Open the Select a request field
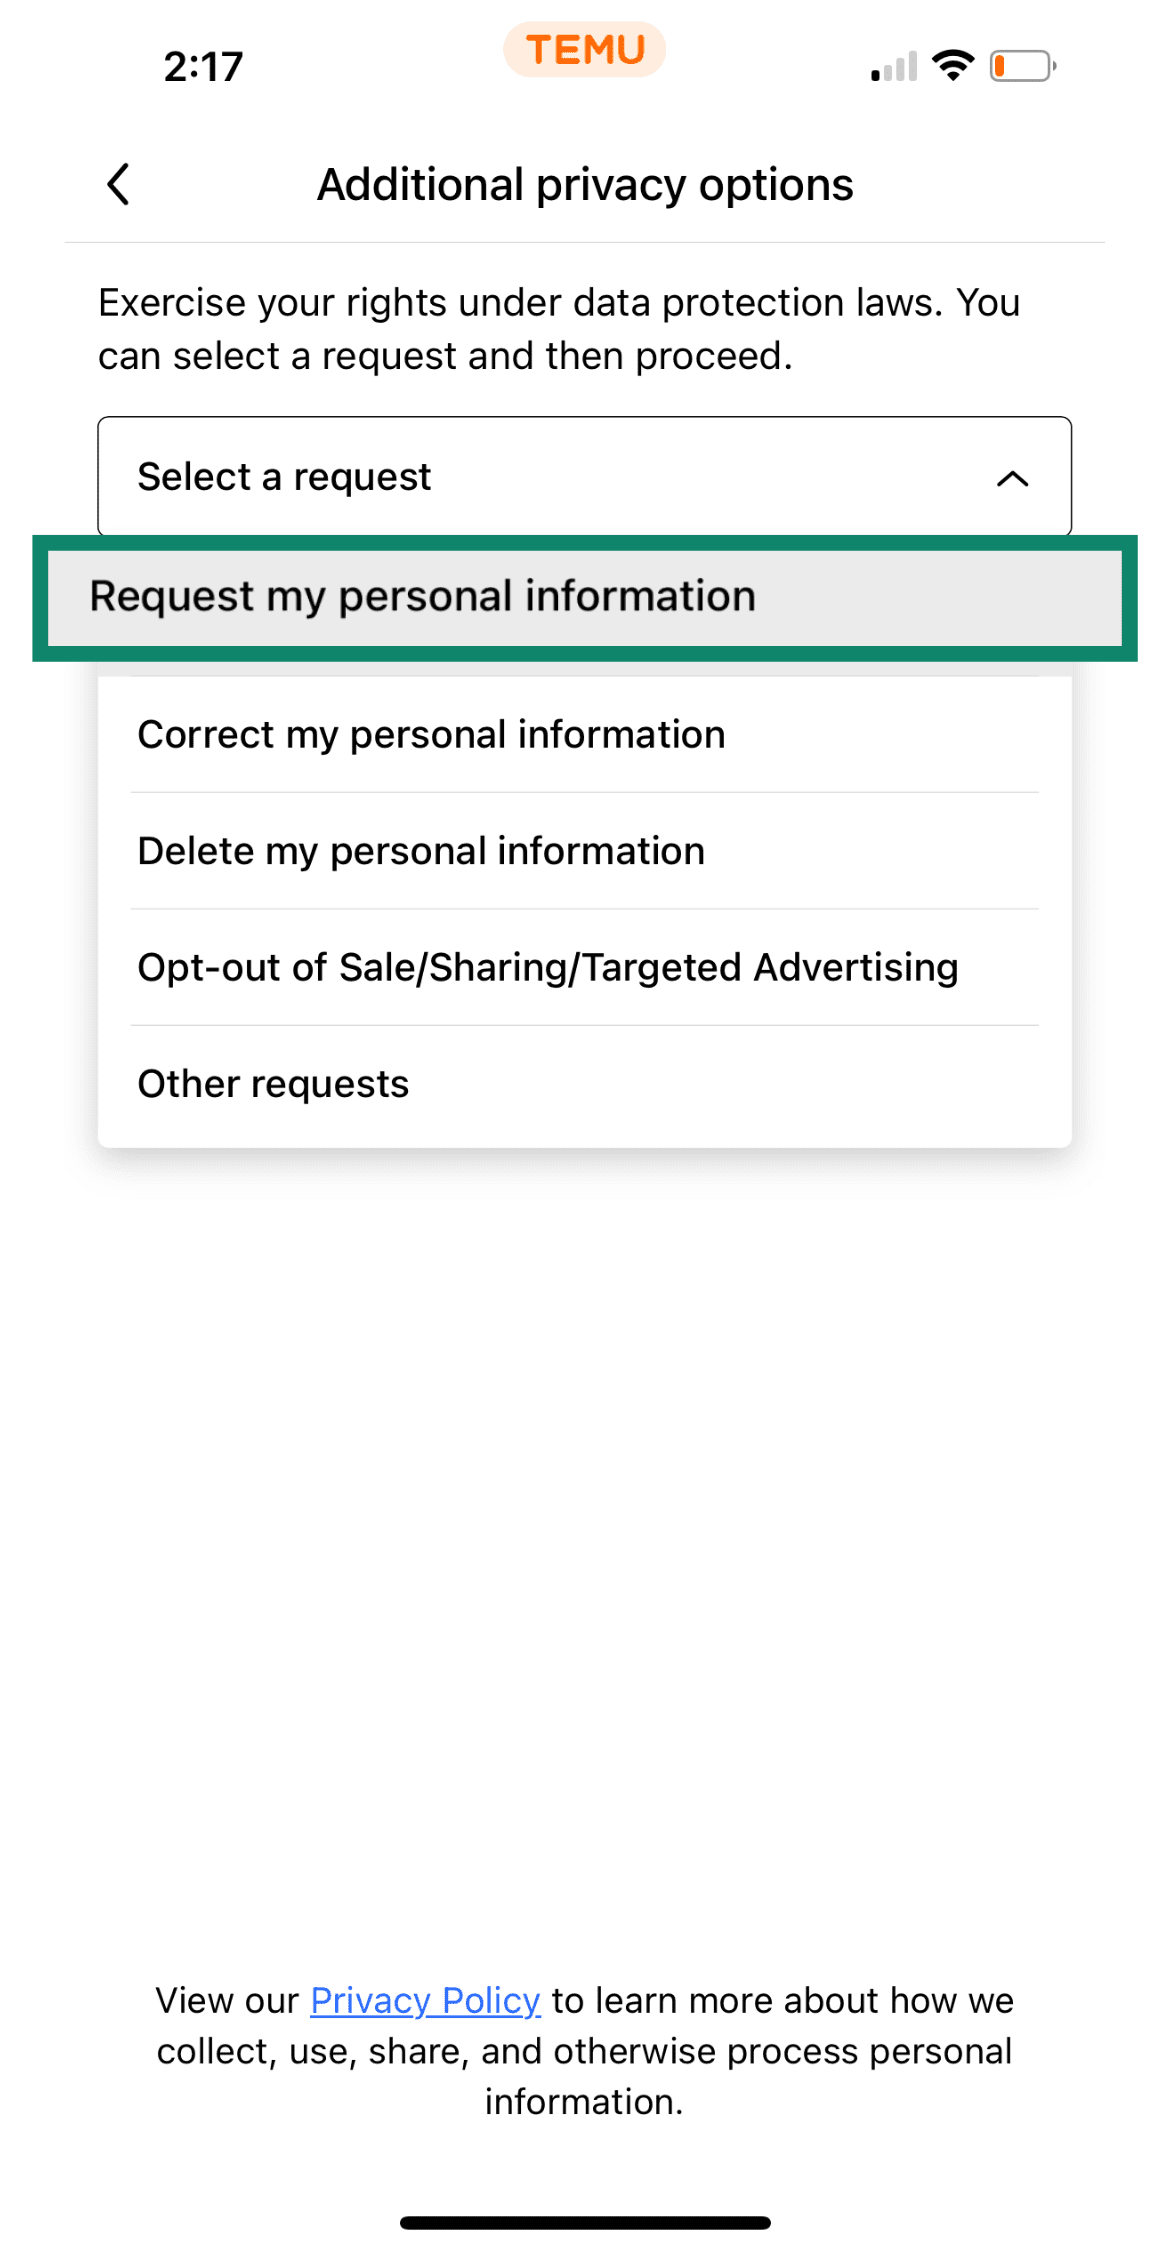 584,477
